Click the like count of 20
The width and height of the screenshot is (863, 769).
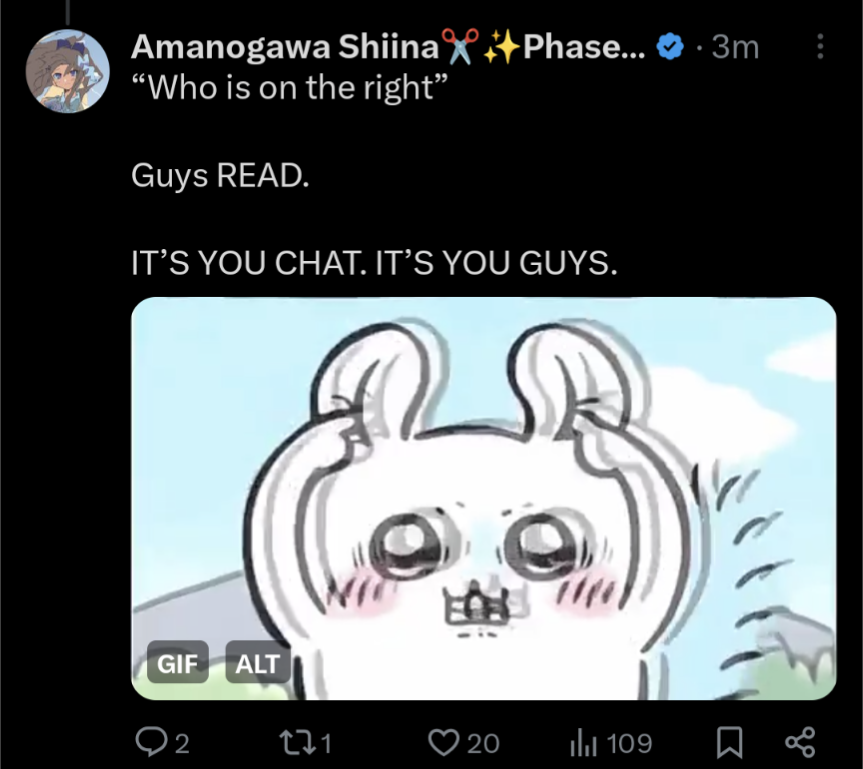tap(483, 743)
